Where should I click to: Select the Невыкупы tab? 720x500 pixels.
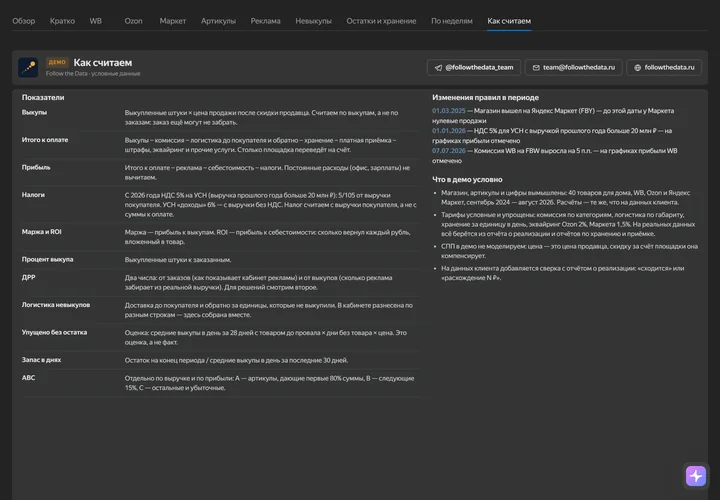pos(313,21)
